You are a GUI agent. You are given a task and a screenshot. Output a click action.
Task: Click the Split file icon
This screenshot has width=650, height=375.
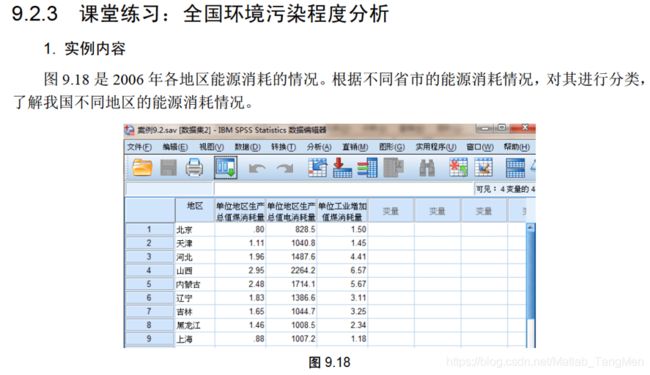[x=515, y=167]
